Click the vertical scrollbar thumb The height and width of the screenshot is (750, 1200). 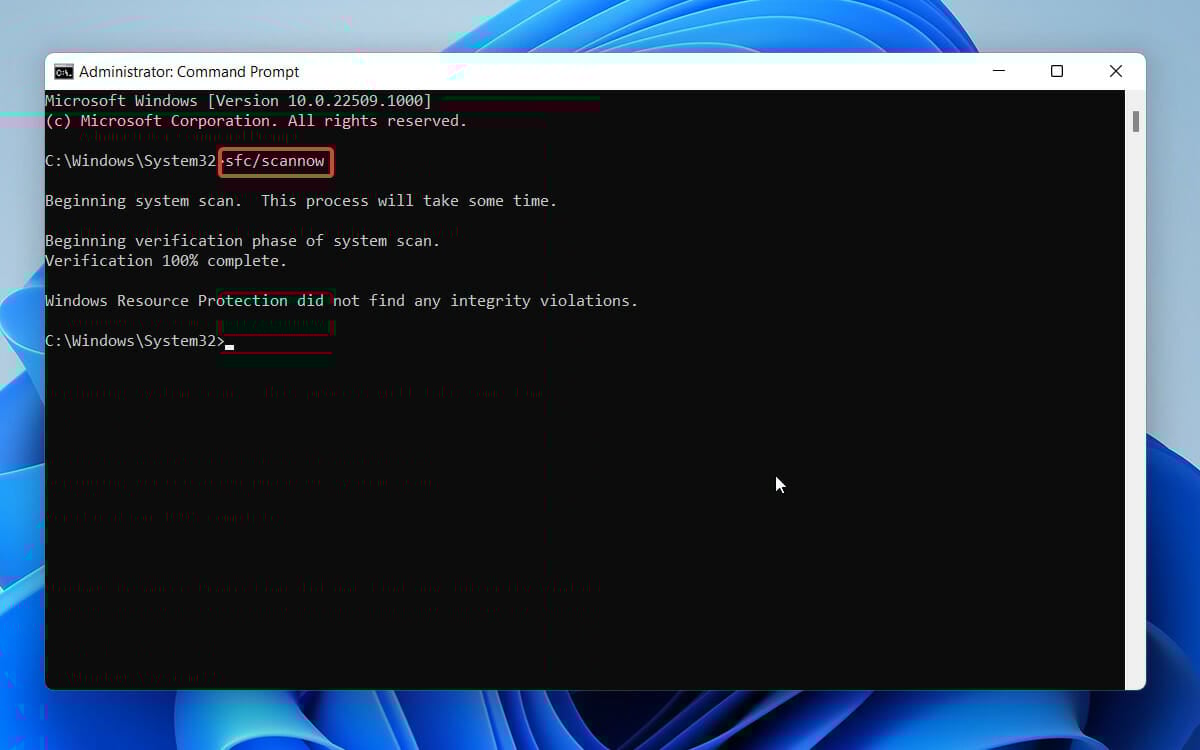click(1136, 121)
